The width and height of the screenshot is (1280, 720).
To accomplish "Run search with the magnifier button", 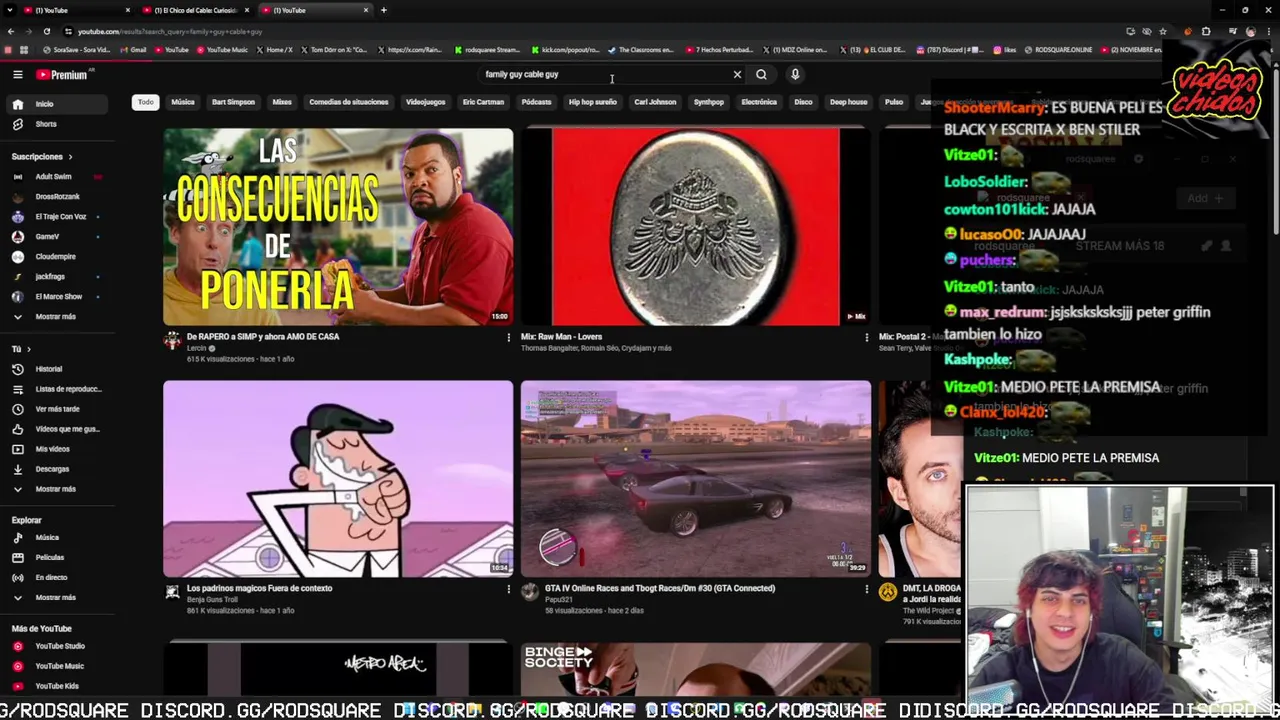I will pyautogui.click(x=761, y=74).
